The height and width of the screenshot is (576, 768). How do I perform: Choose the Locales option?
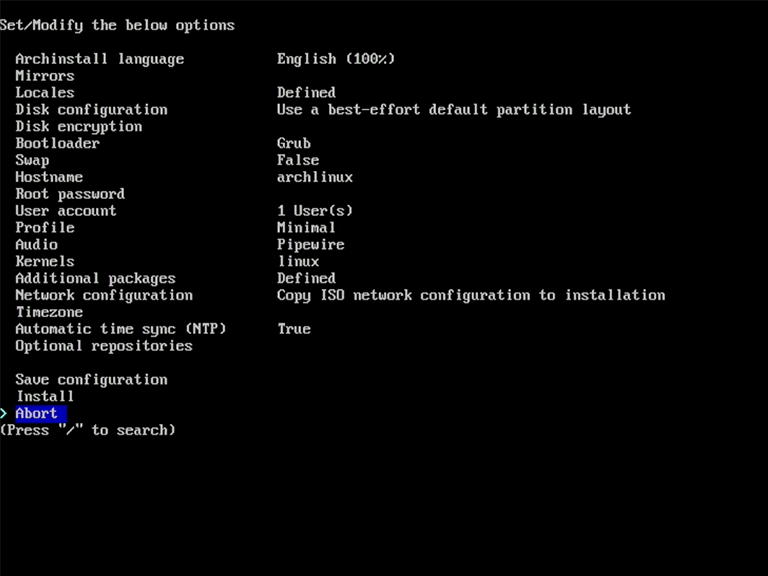coord(45,93)
